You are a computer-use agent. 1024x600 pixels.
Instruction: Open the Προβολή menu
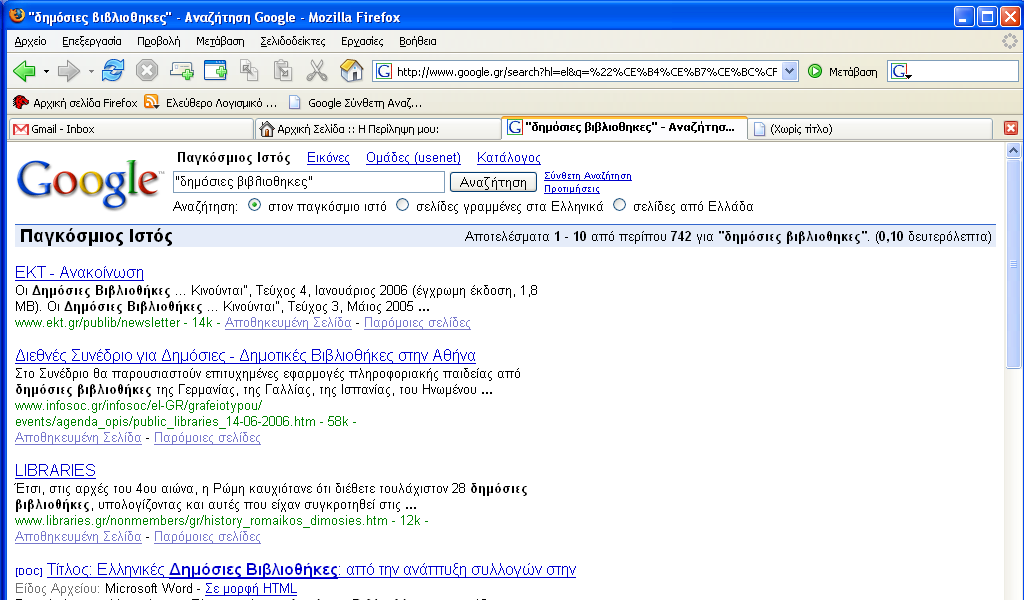[159, 41]
